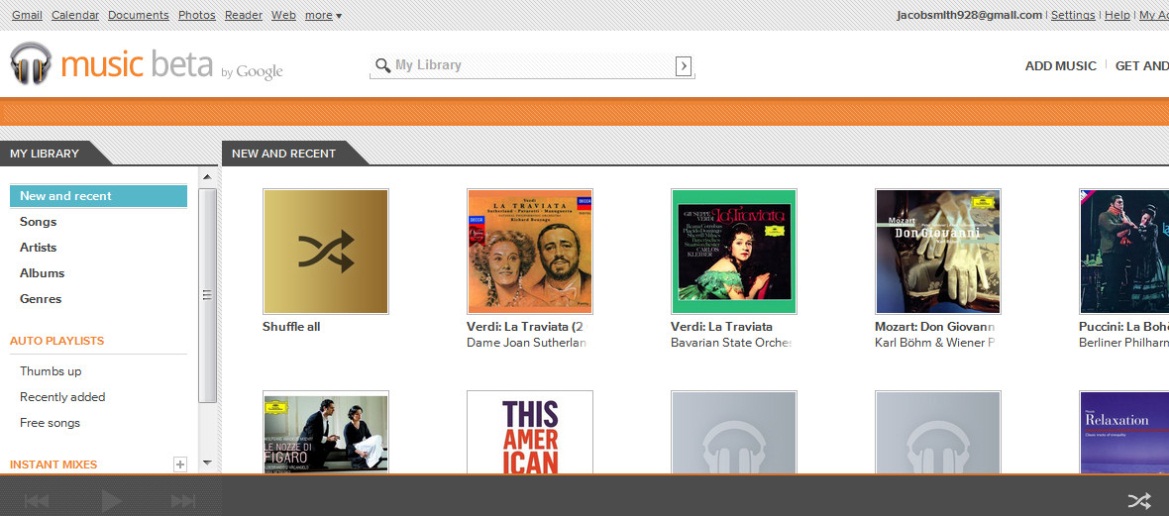The width and height of the screenshot is (1169, 516).
Task: Click MY LIBRARY panel header
Action: pos(45,154)
